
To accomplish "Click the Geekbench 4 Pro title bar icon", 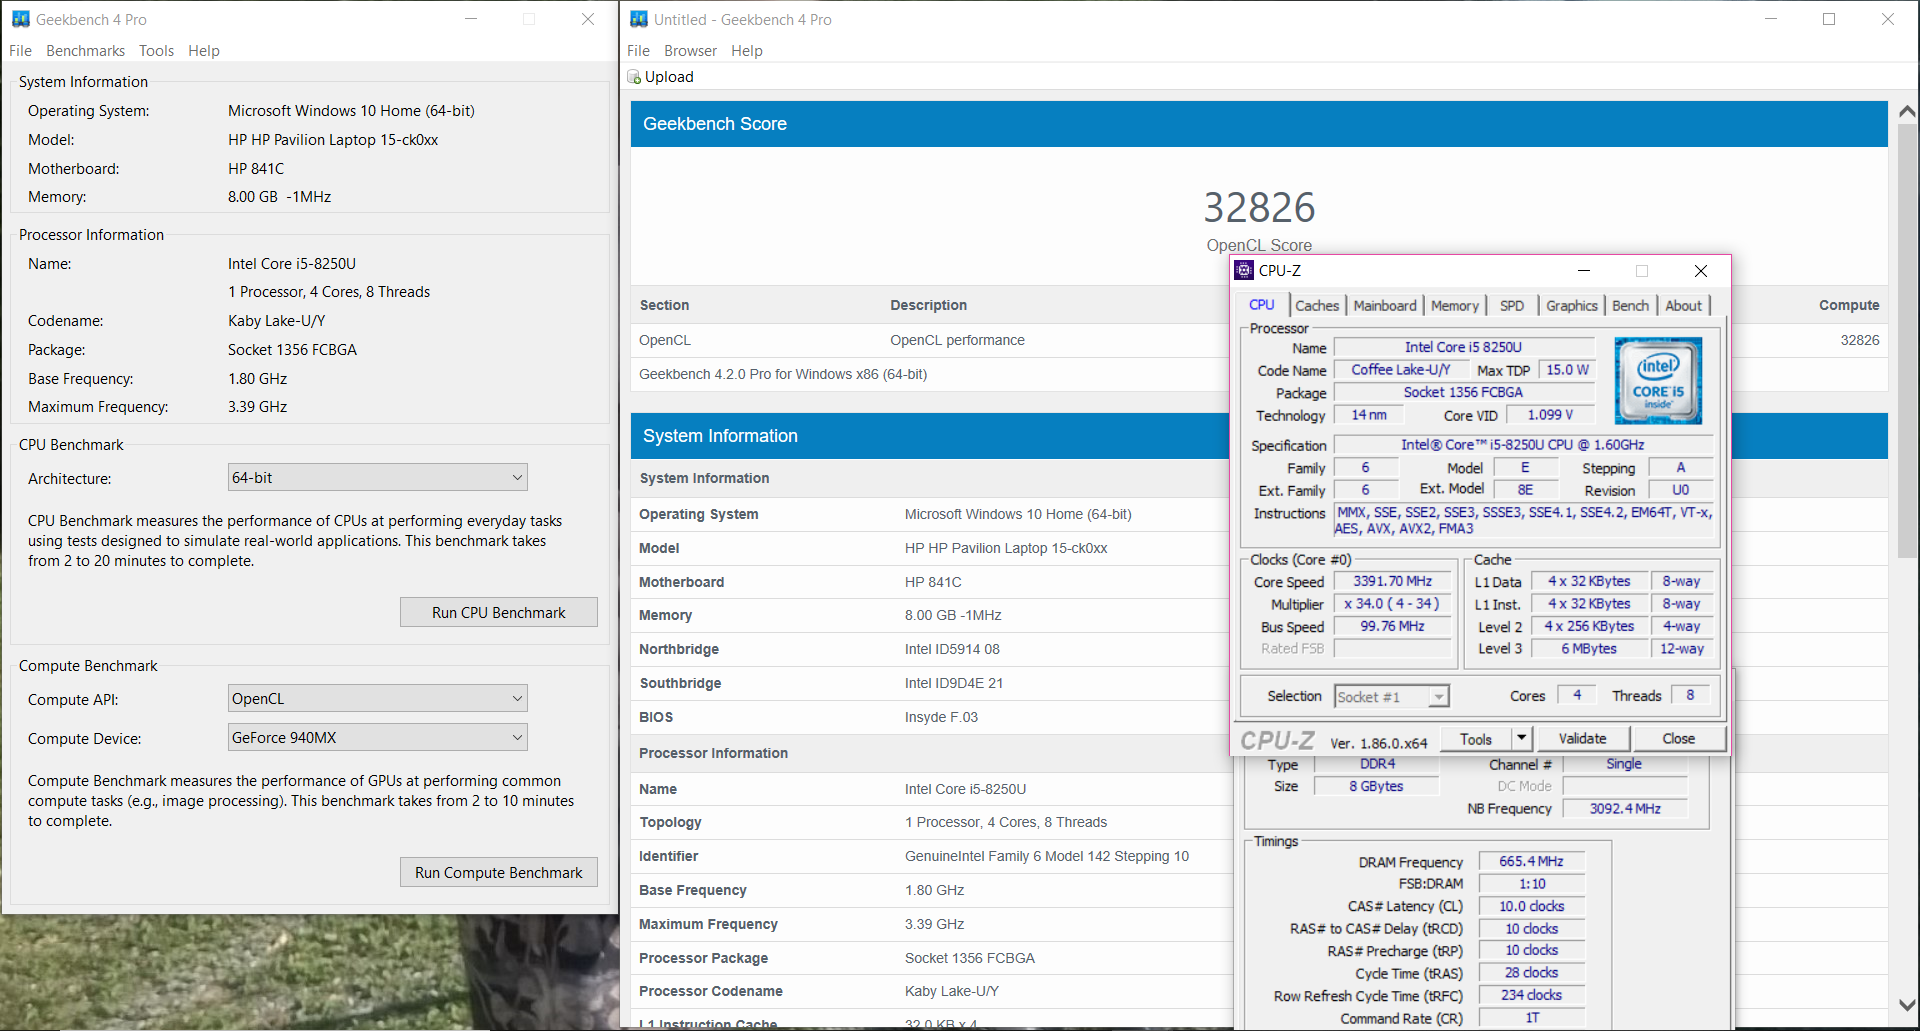I will point(20,19).
